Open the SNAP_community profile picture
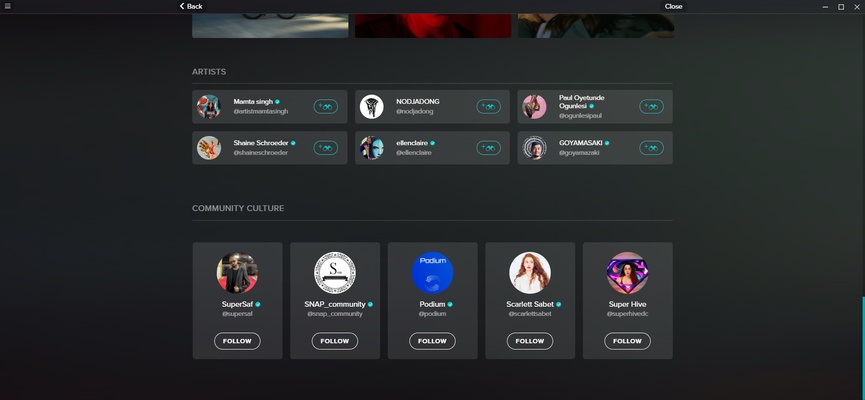 (335, 273)
